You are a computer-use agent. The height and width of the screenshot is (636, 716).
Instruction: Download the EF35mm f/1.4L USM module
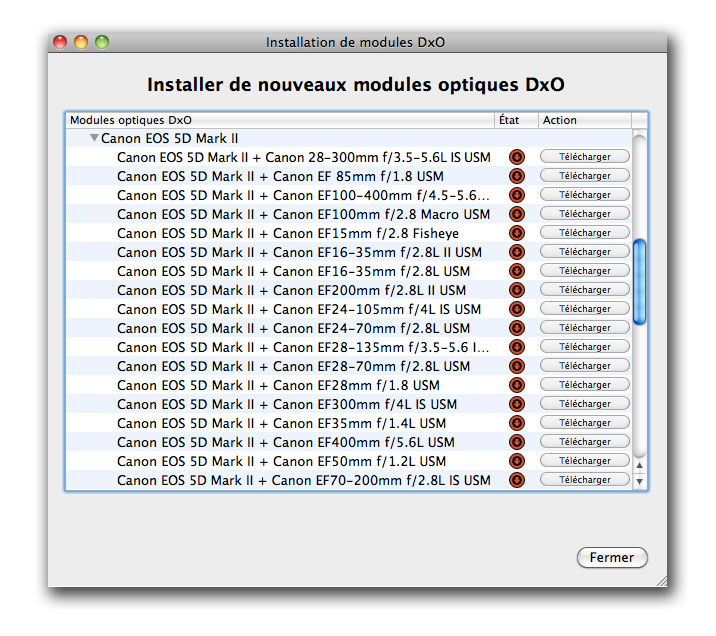[x=584, y=423]
